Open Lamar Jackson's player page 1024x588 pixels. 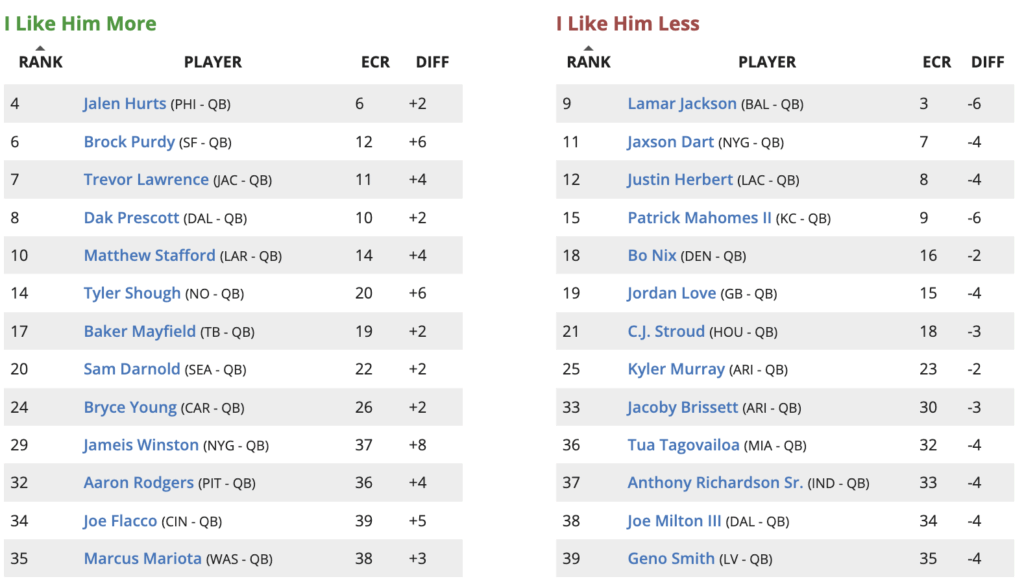click(x=682, y=104)
